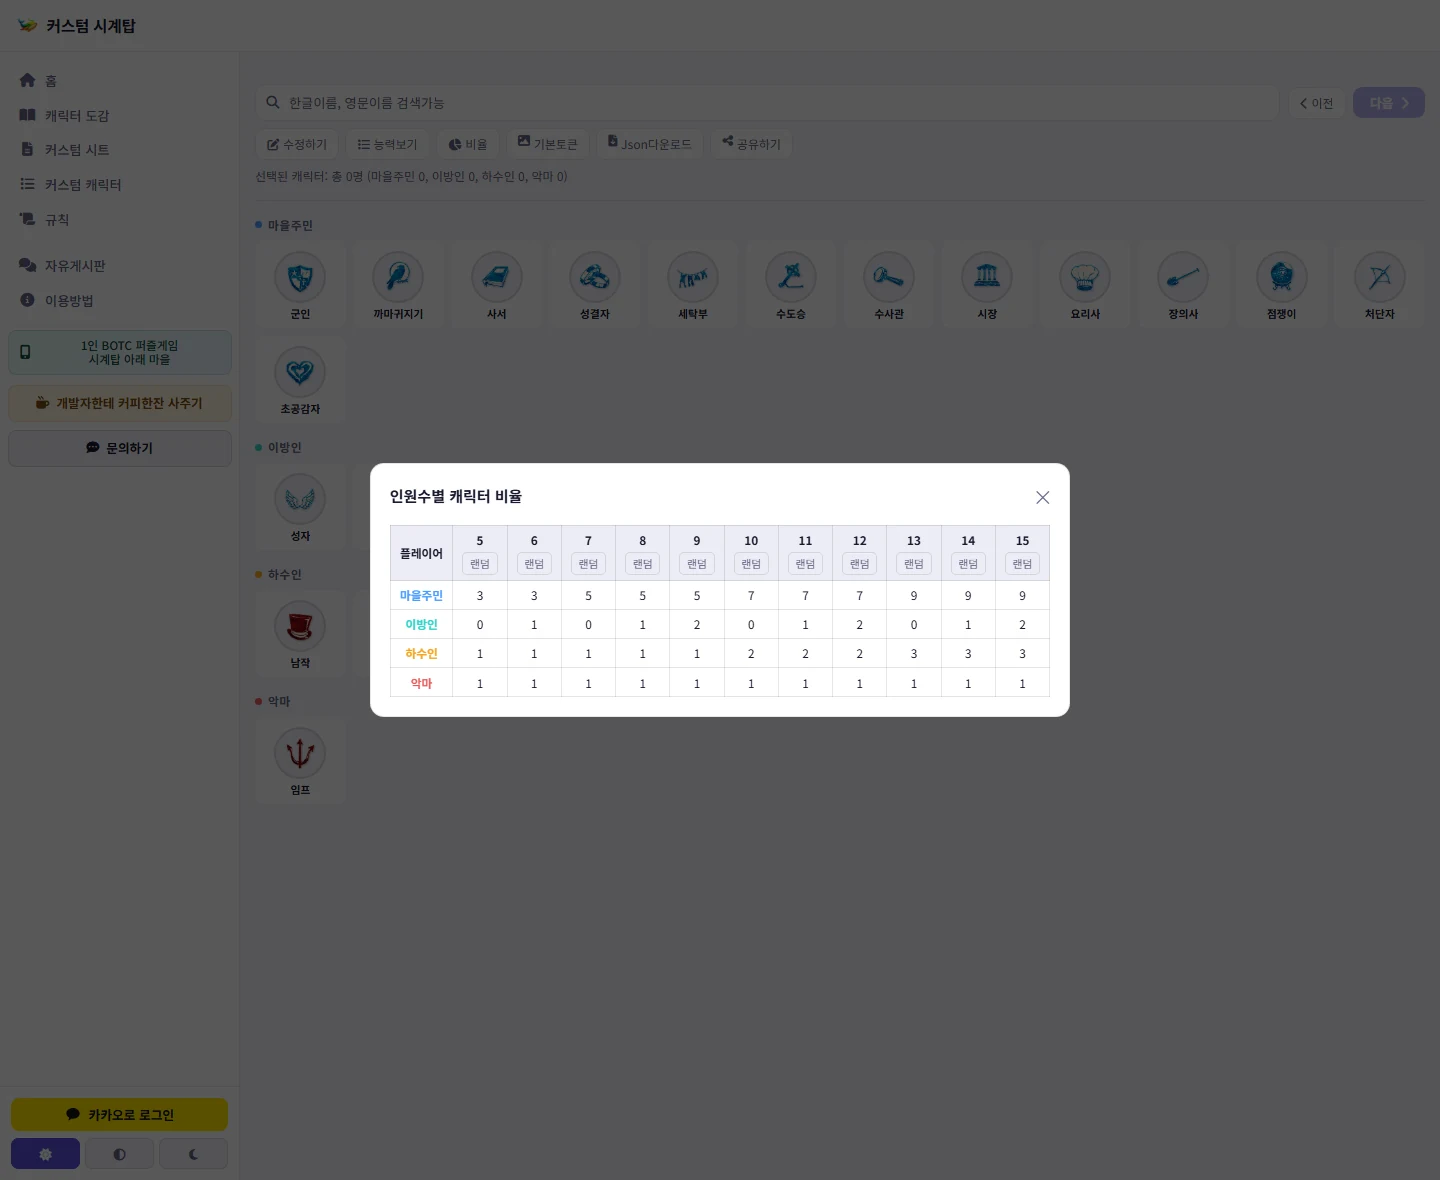Screen dimensions: 1440x1180
Task: Close the character ratio dialog
Action: 1042,497
